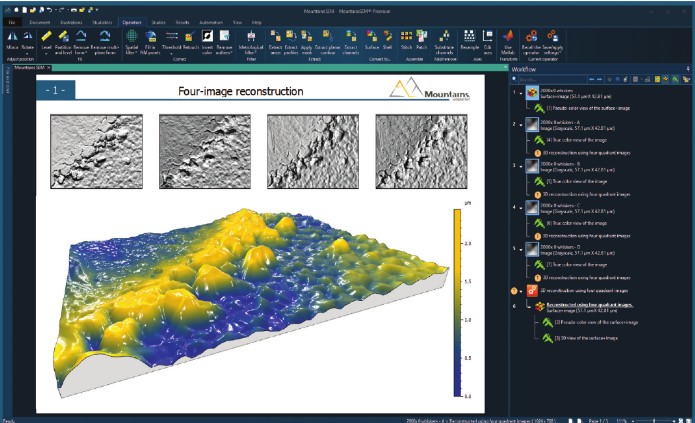Click the Stitch assemble icon
The image size is (695, 423).
[x=407, y=37]
